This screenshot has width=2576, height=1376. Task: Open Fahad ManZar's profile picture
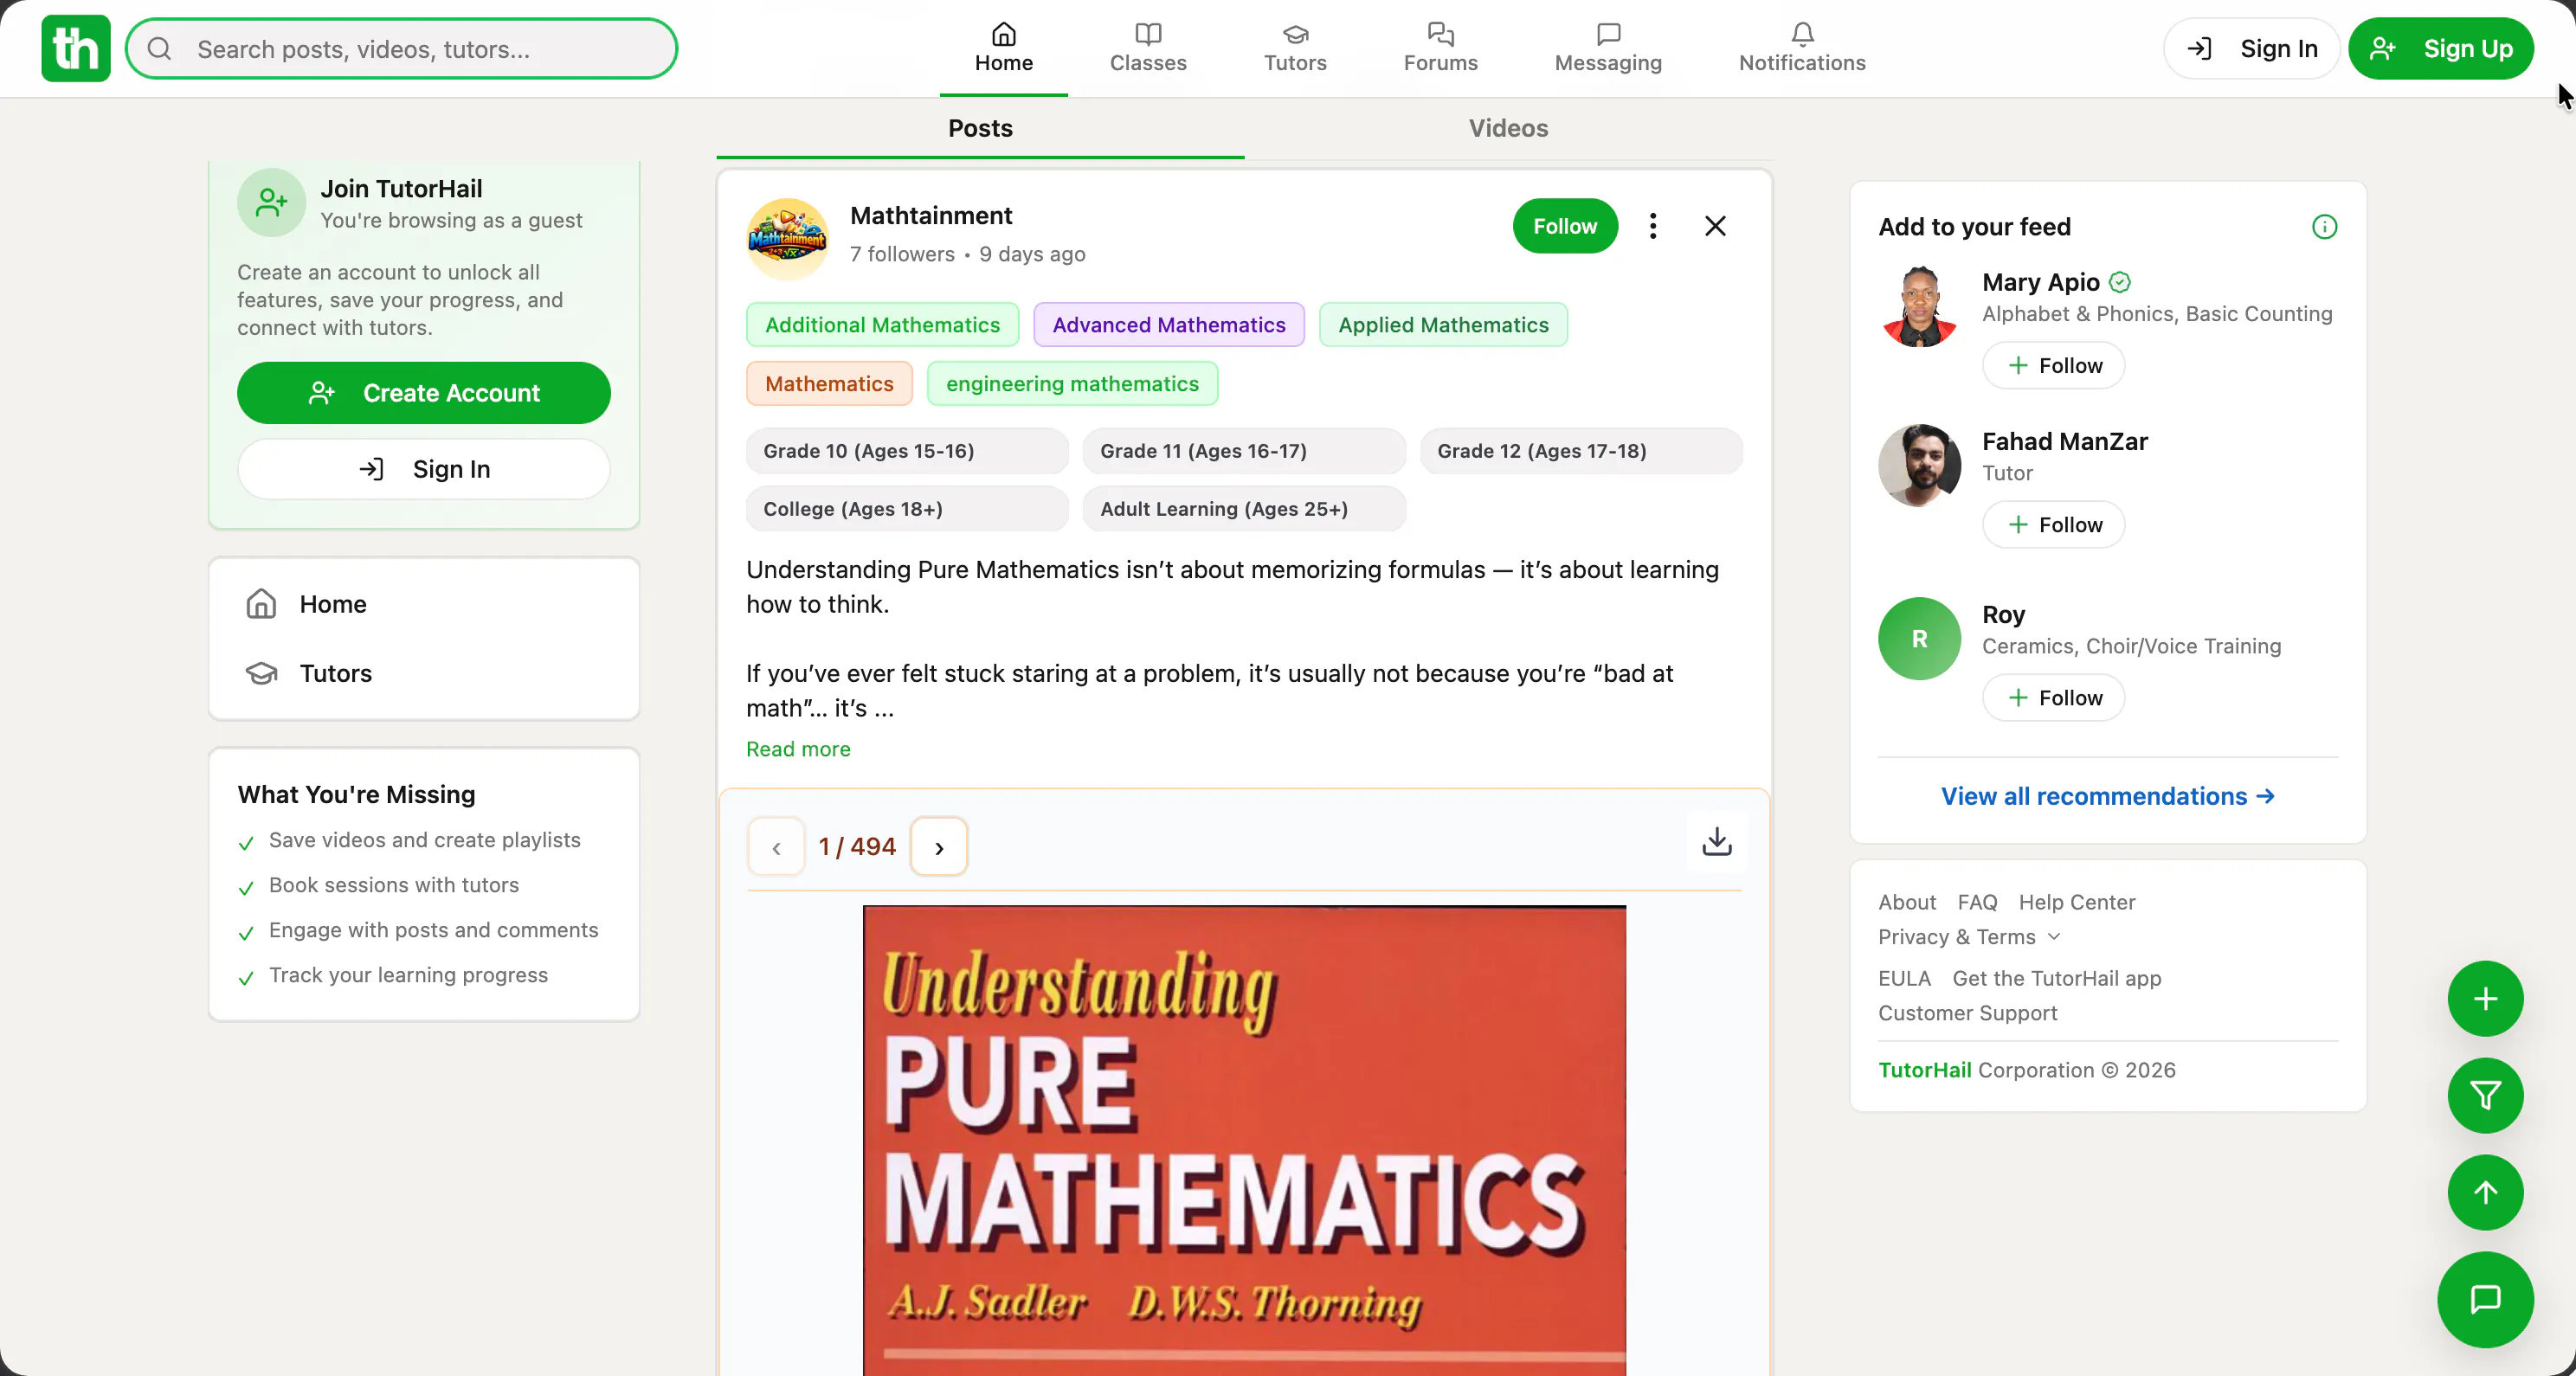1919,466
